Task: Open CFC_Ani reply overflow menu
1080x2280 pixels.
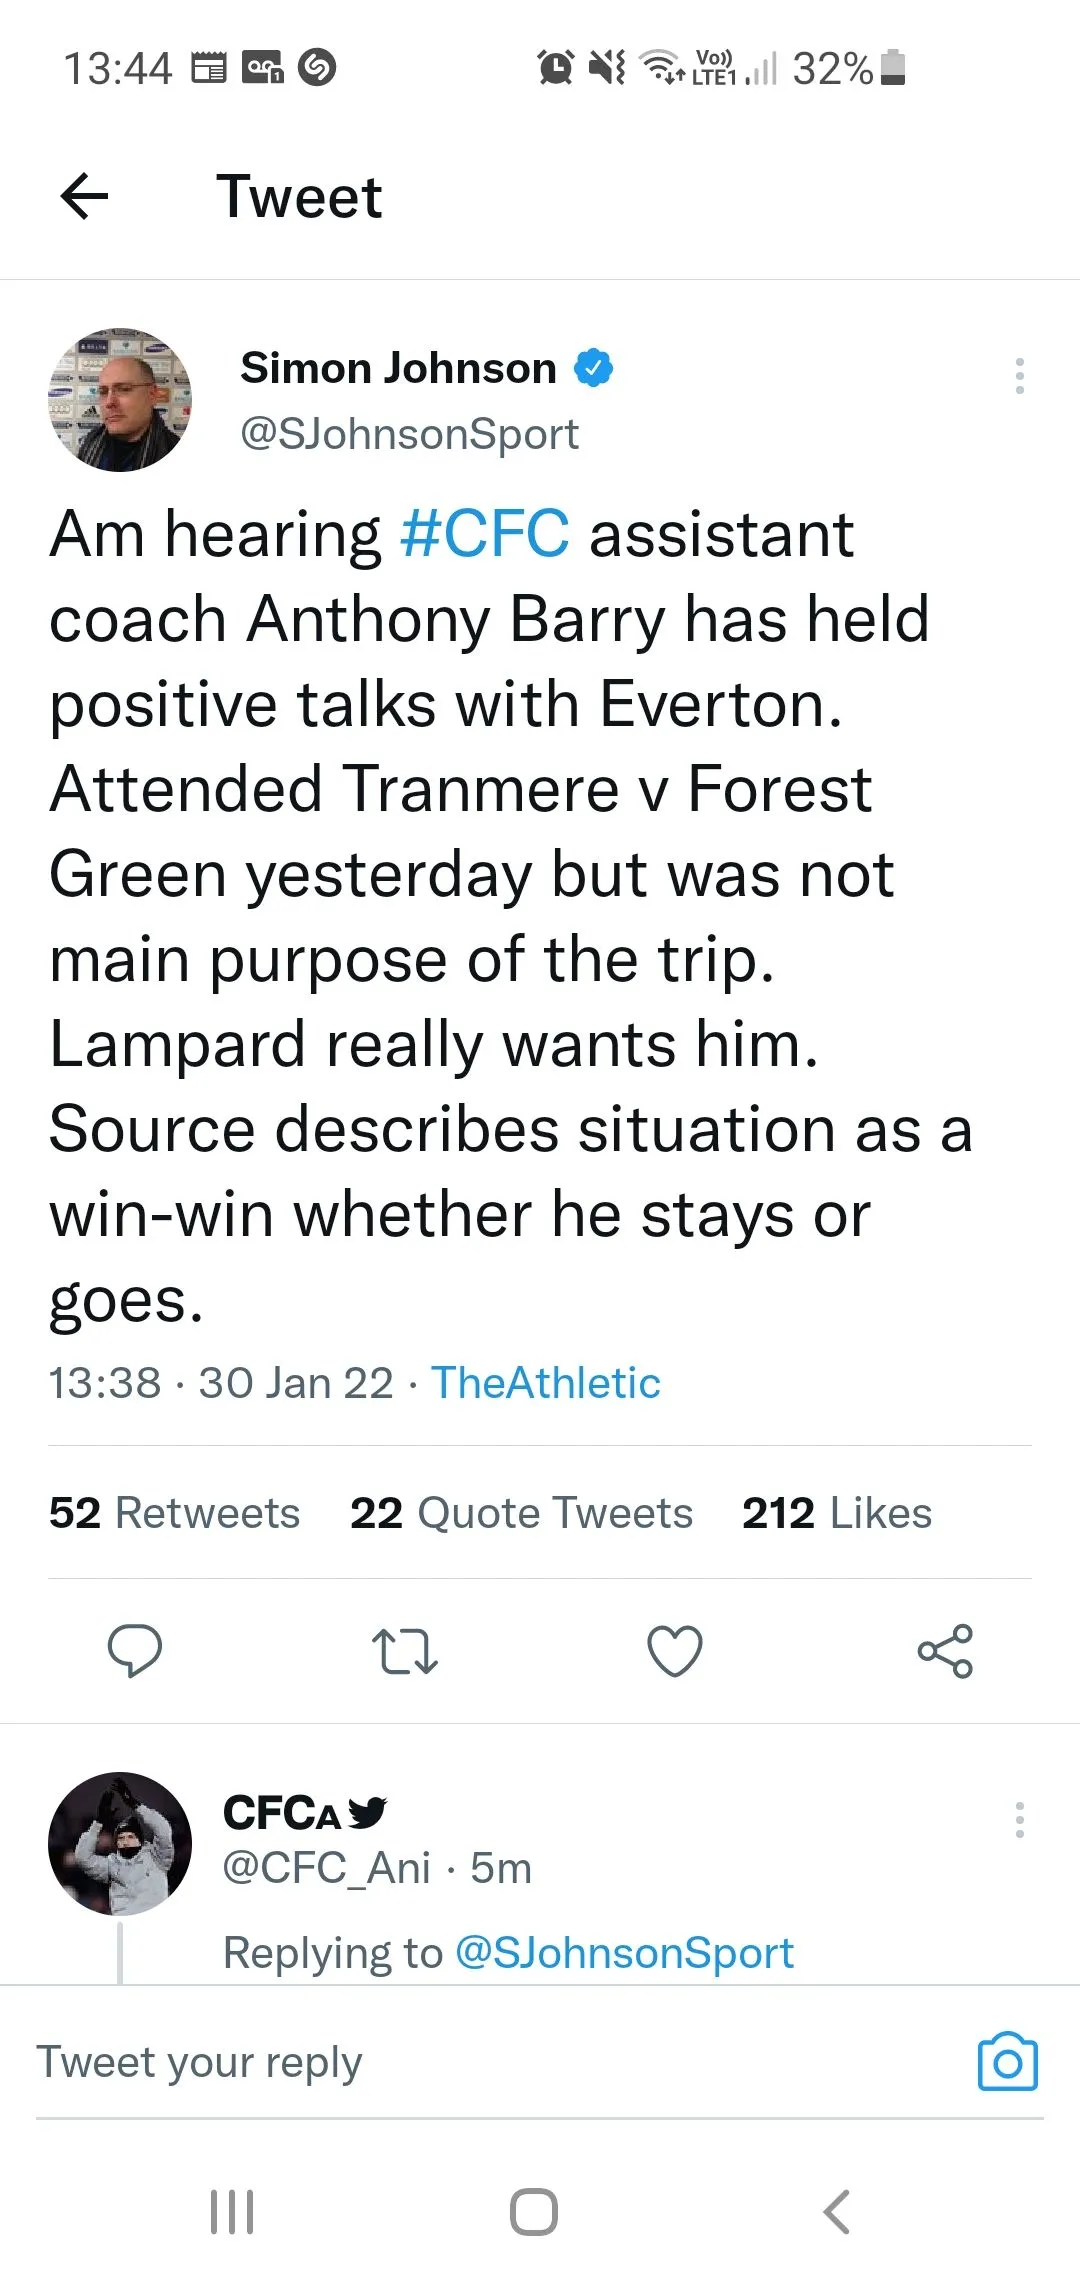Action: pyautogui.click(x=1019, y=1820)
